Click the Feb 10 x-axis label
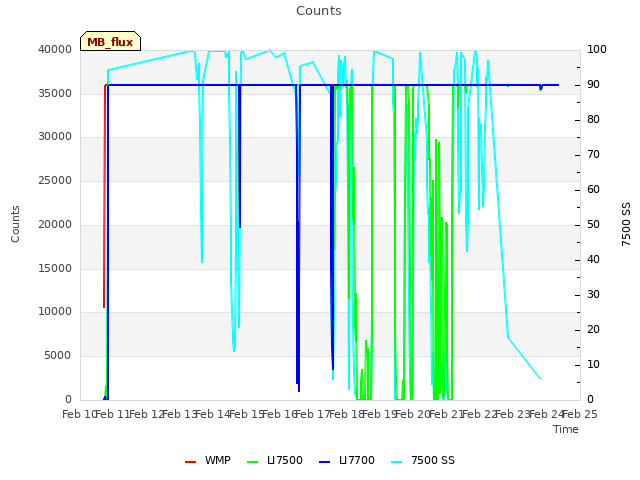The height and width of the screenshot is (480, 640). (79, 414)
